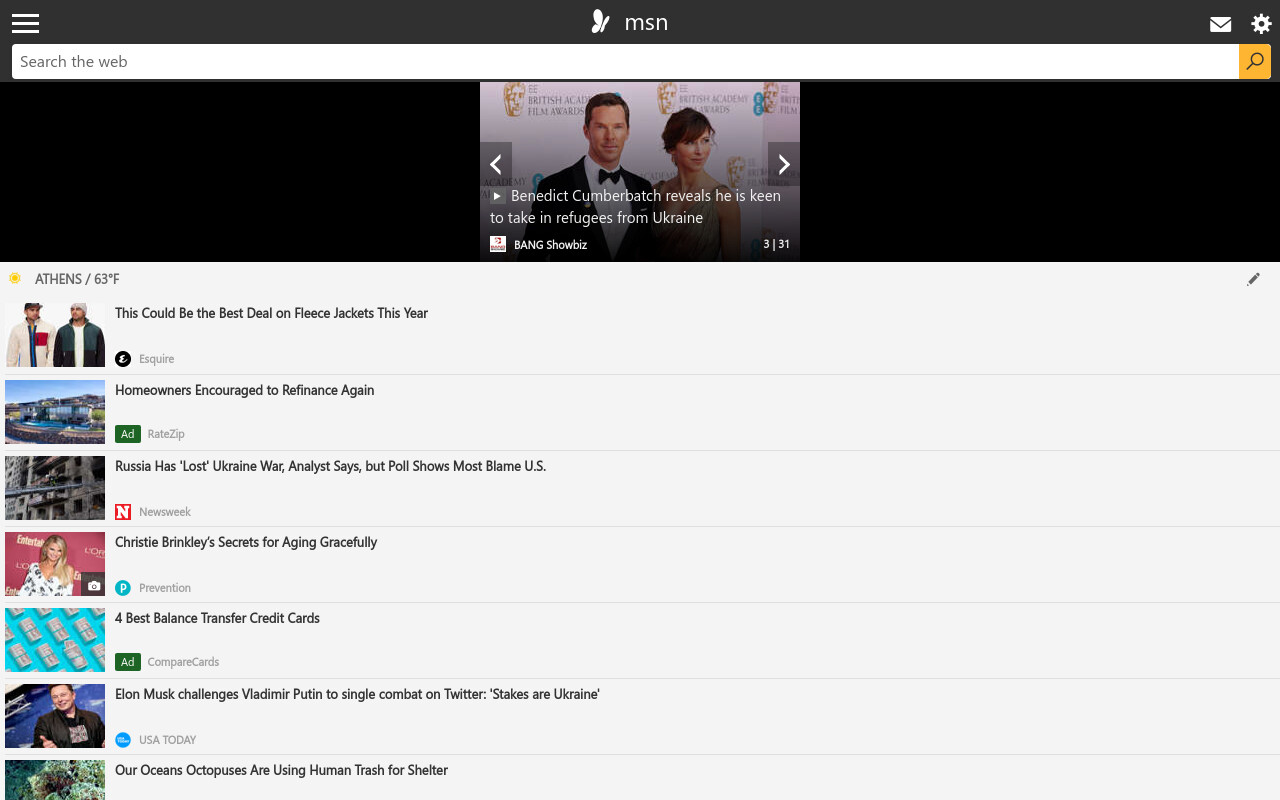Click the Ad badge beside RateZip
This screenshot has height=800, width=1280.
tap(127, 434)
